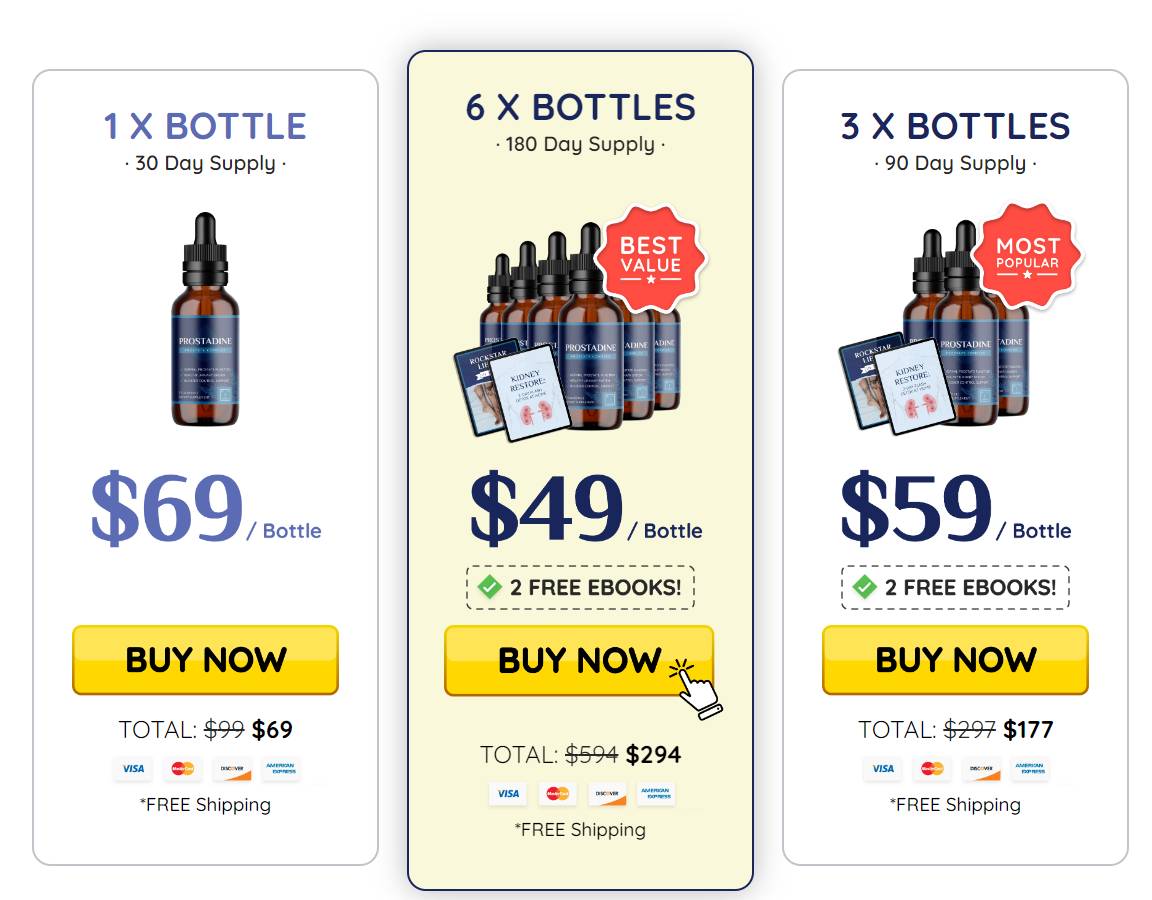Screen dimensions: 1152x900
Task: Click the American Express icon under 3 bottles plan
Action: tap(1030, 769)
